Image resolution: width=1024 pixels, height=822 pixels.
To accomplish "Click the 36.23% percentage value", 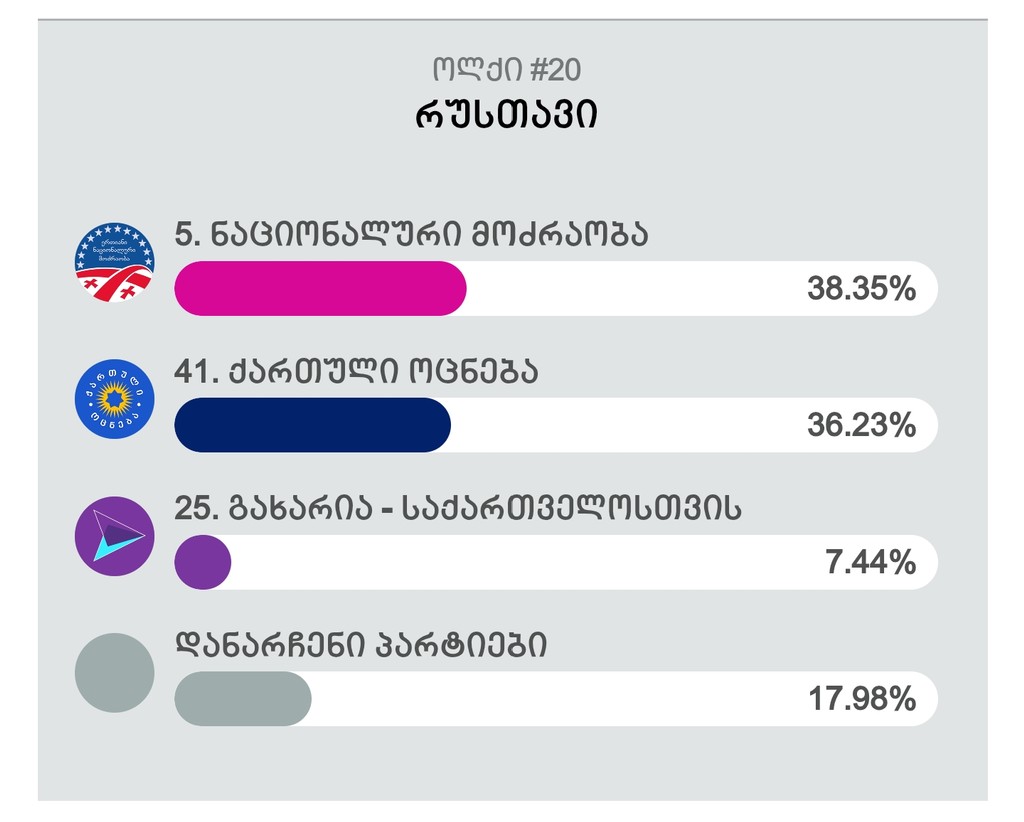I will 861,425.
